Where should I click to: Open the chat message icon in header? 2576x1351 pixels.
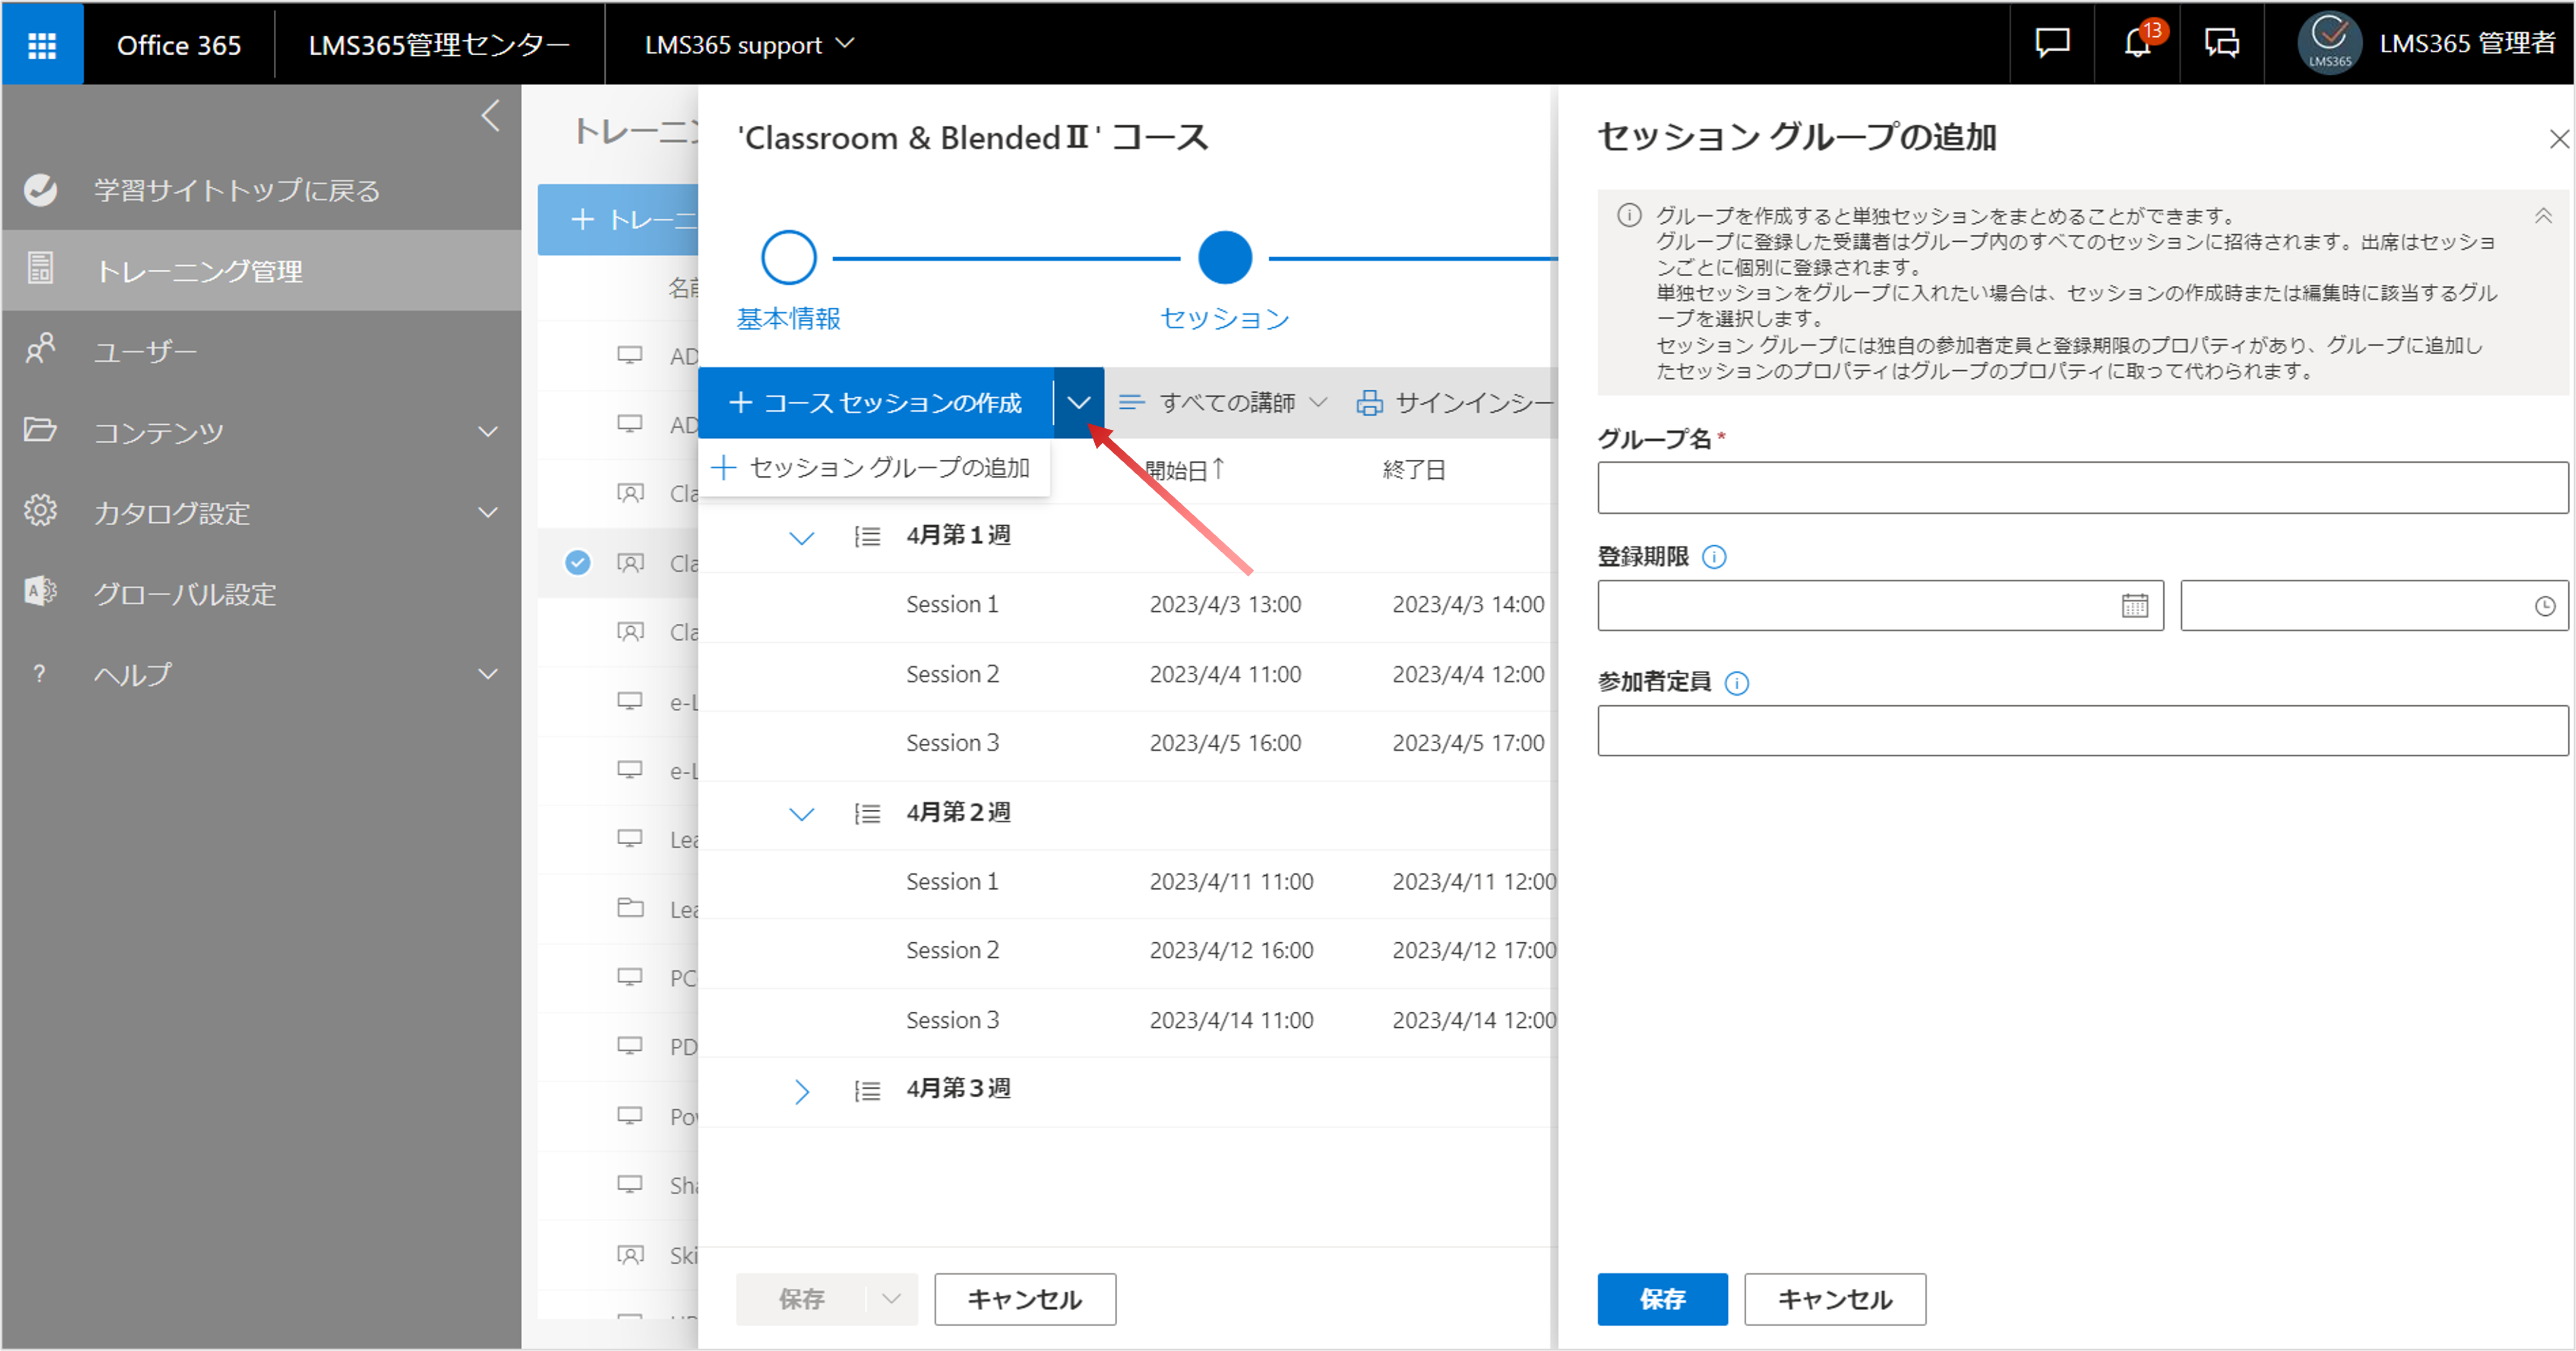point(2052,43)
